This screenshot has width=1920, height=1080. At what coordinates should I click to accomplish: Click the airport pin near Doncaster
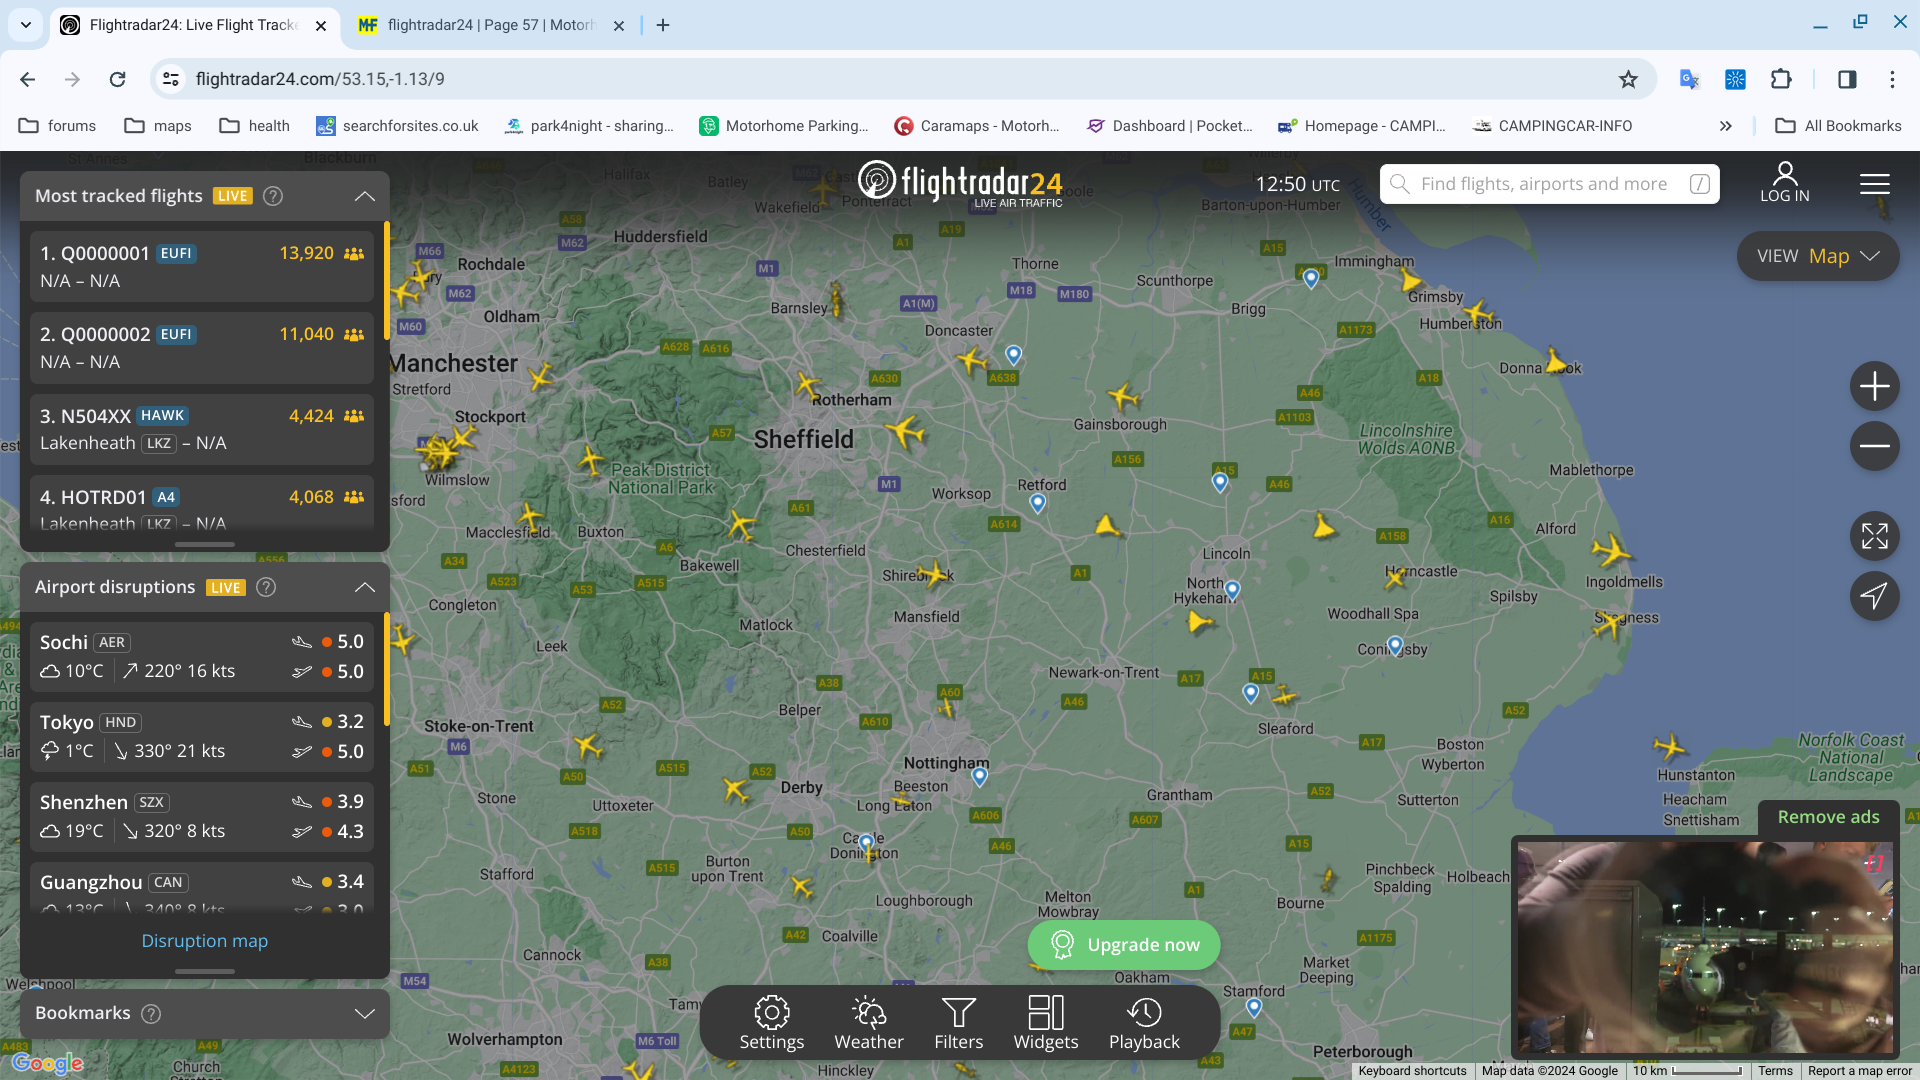tap(1013, 355)
